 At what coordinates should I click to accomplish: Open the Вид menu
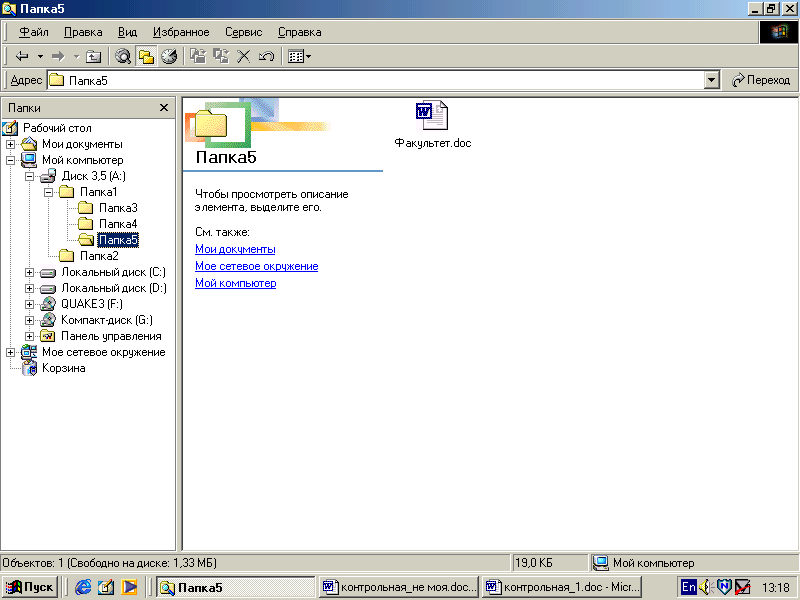coord(128,32)
